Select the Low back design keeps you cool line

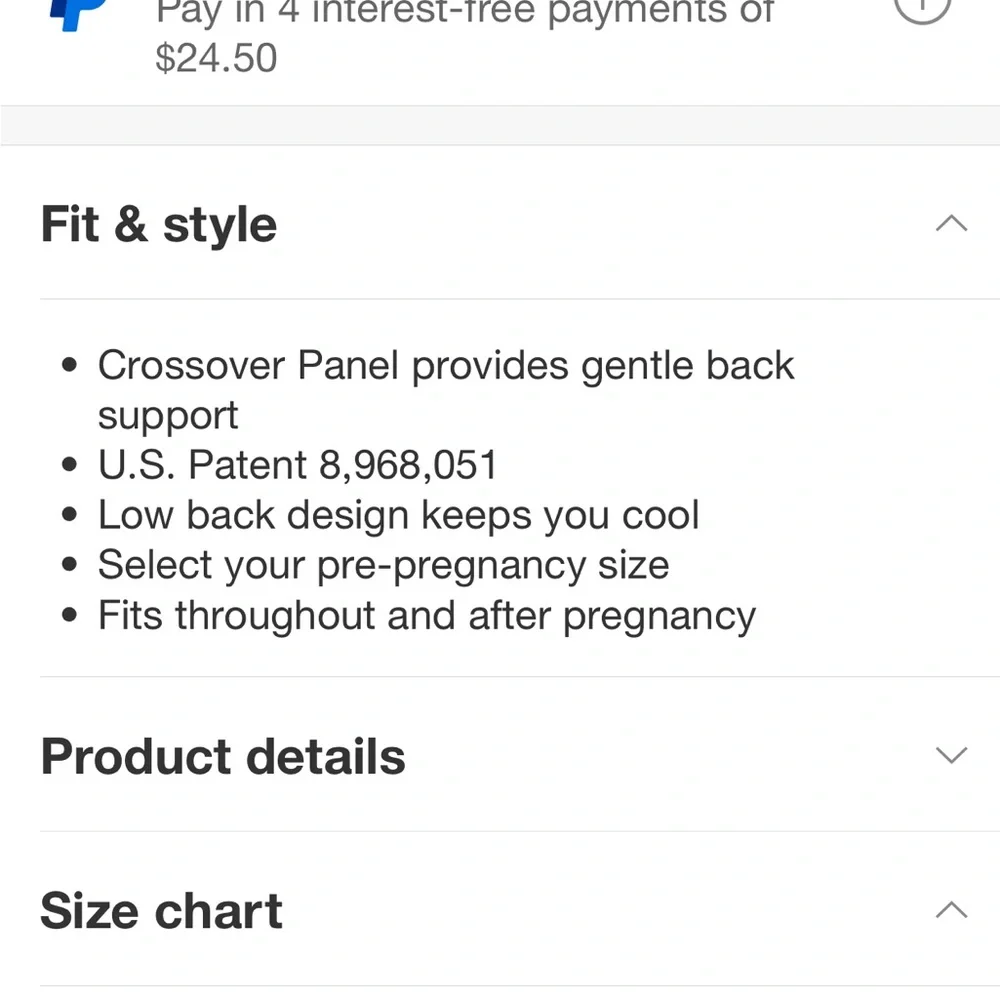coord(399,515)
